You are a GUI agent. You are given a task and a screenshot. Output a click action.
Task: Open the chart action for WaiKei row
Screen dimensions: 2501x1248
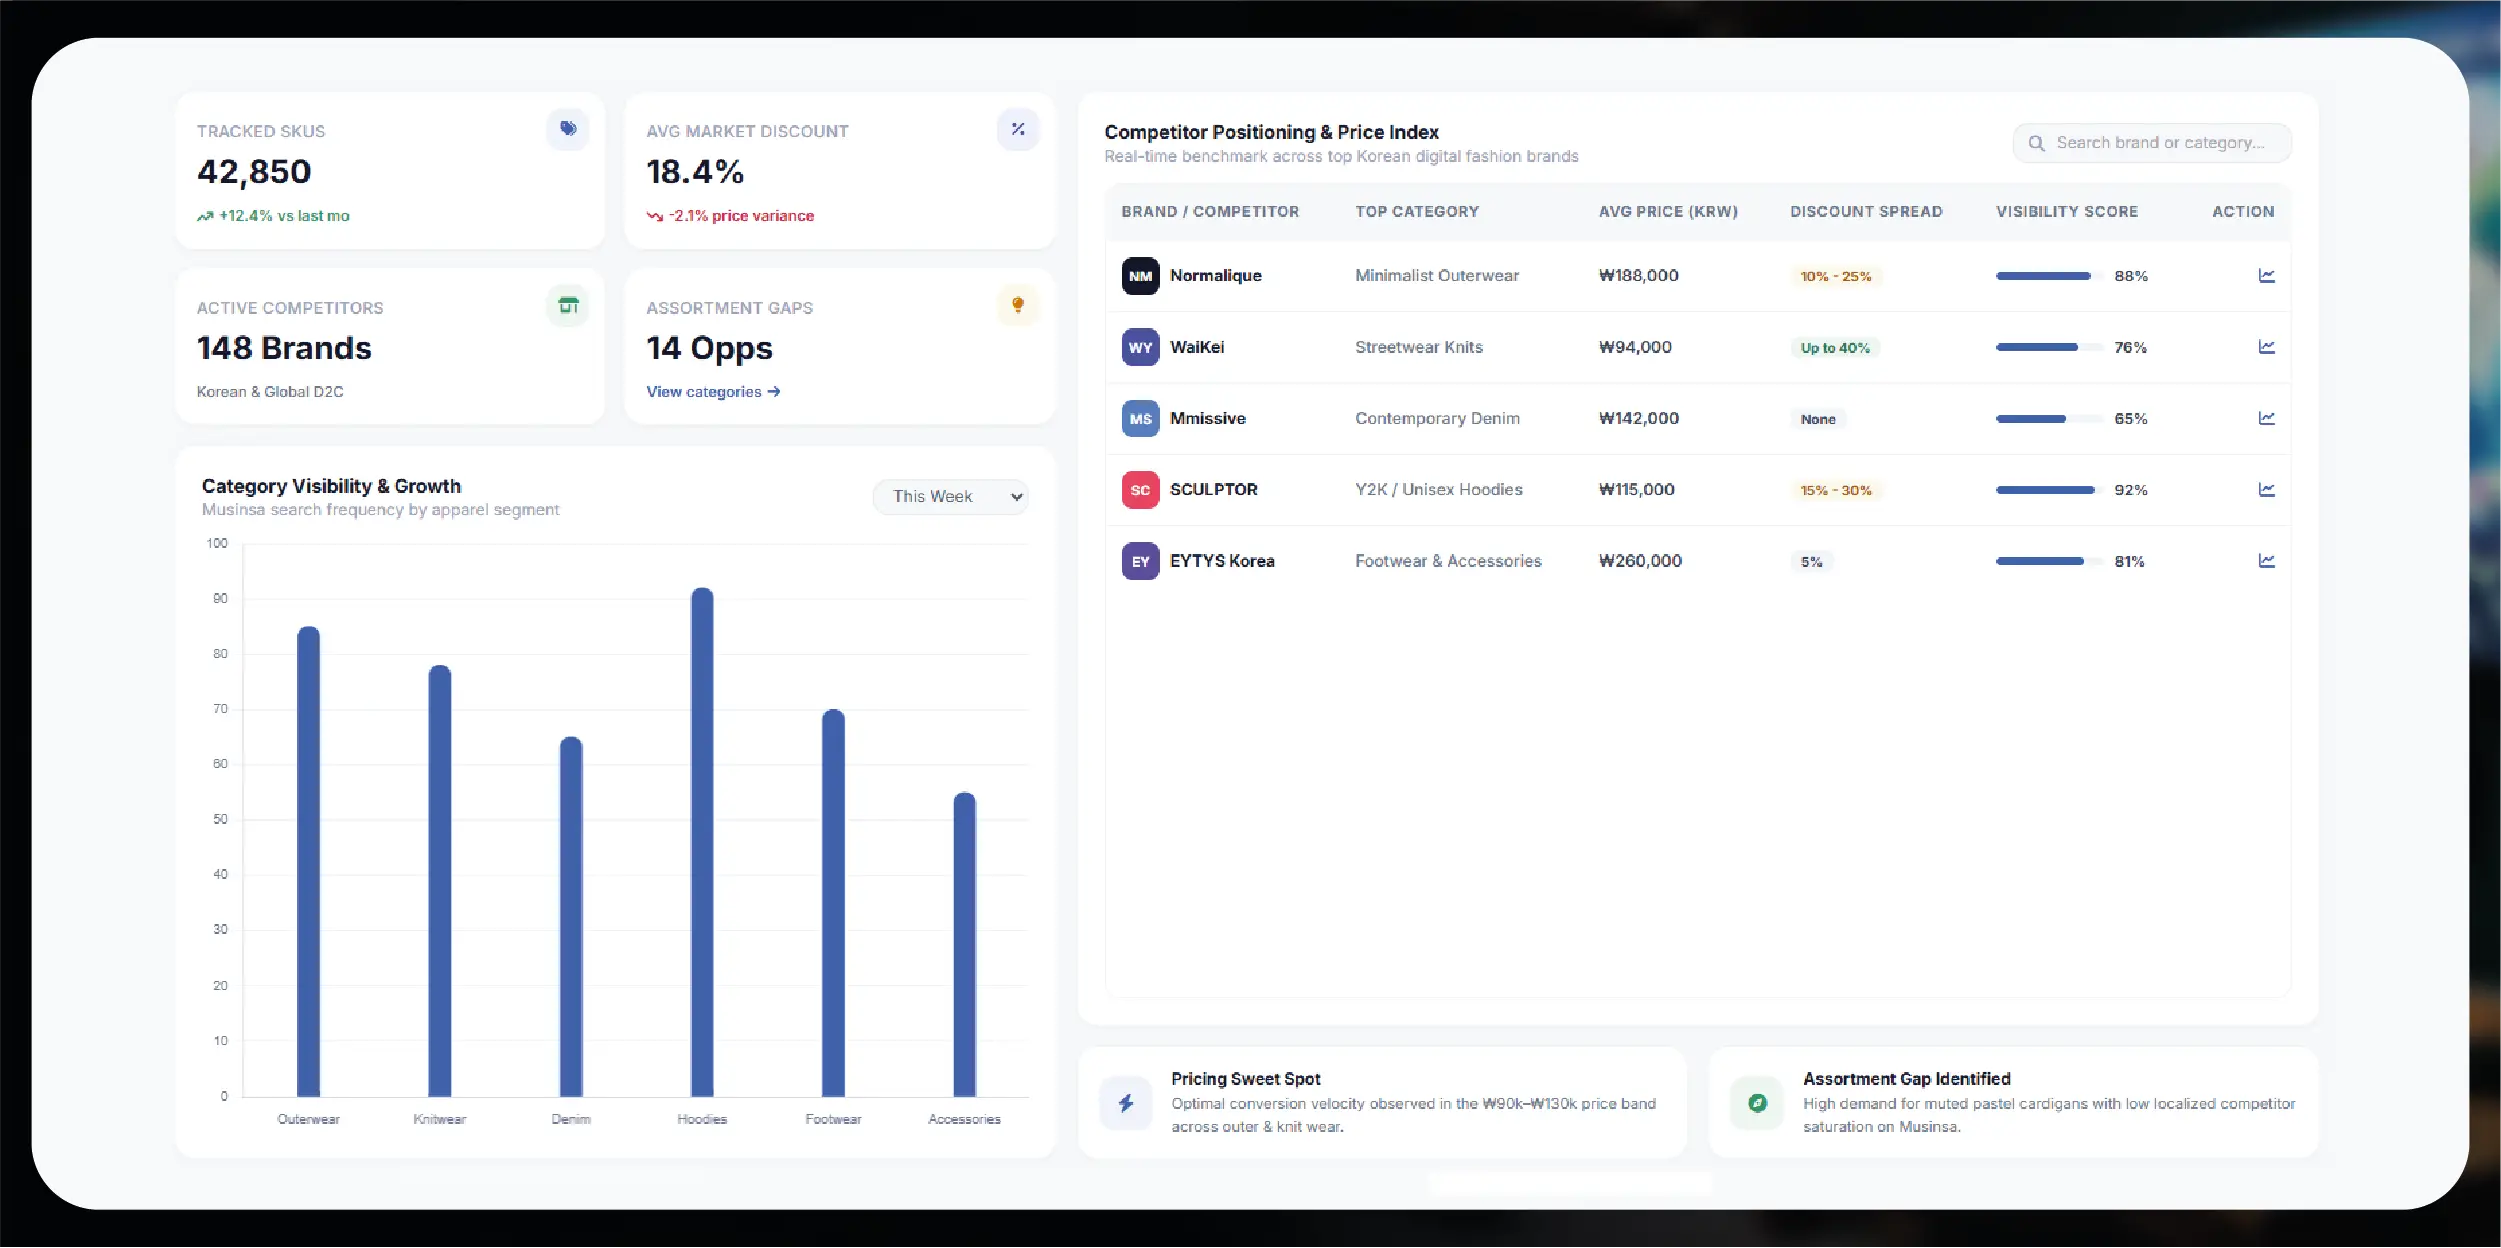tap(2266, 347)
